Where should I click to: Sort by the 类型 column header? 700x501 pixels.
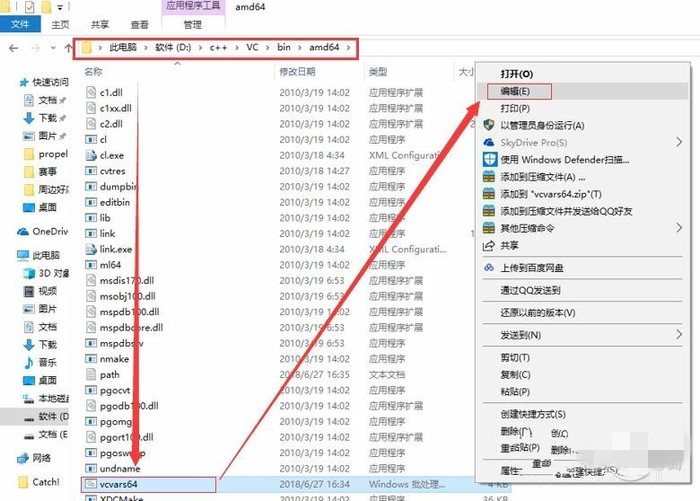[x=378, y=71]
